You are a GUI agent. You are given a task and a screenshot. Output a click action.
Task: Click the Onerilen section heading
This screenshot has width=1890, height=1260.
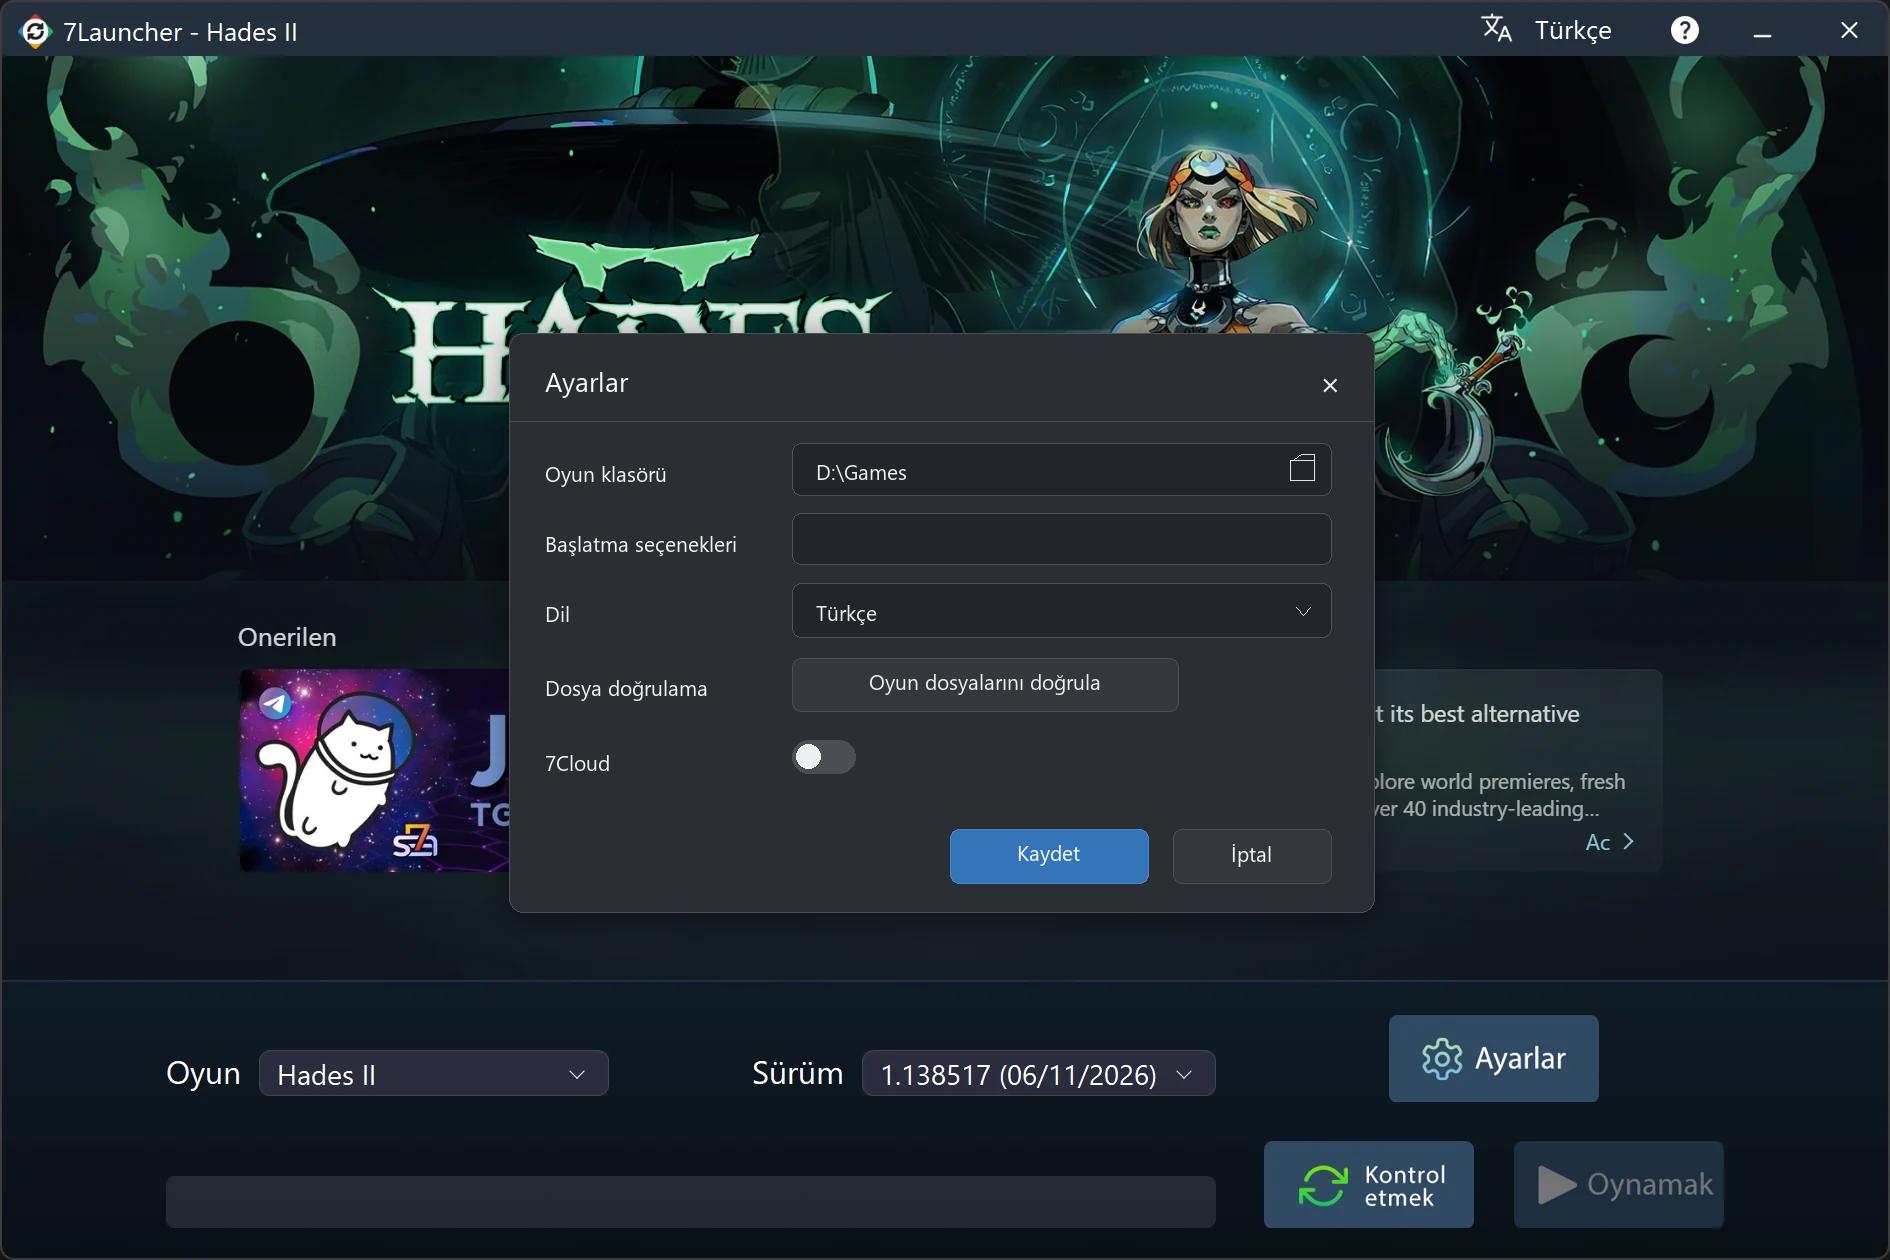point(287,637)
